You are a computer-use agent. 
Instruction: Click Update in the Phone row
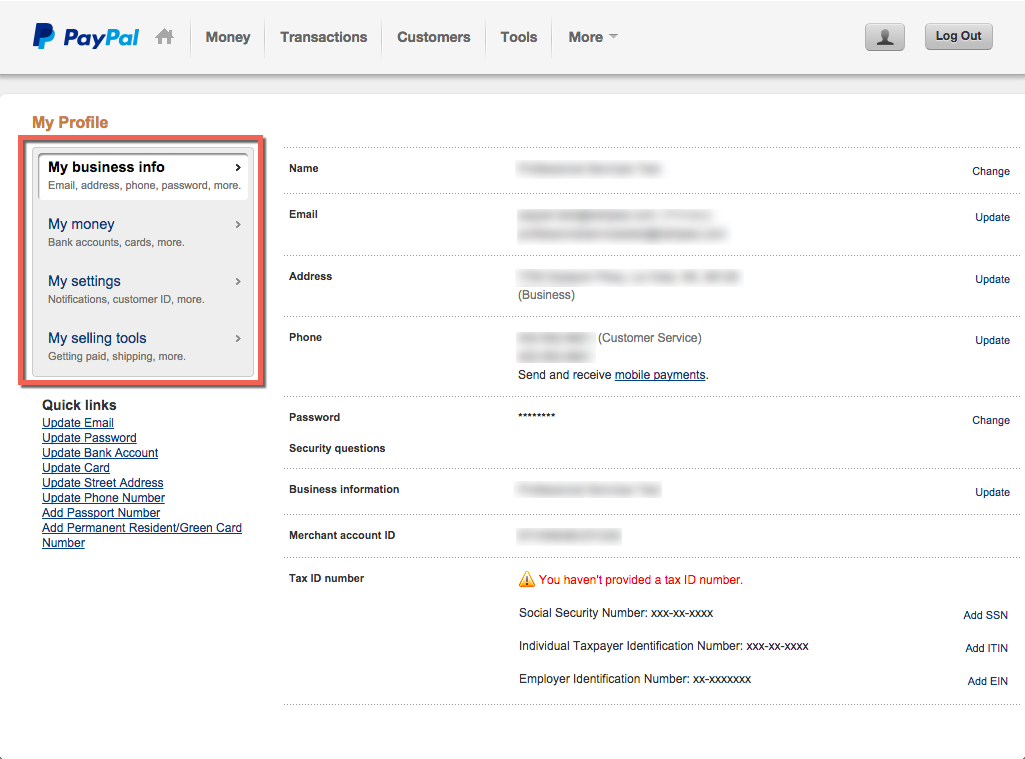[x=992, y=340]
